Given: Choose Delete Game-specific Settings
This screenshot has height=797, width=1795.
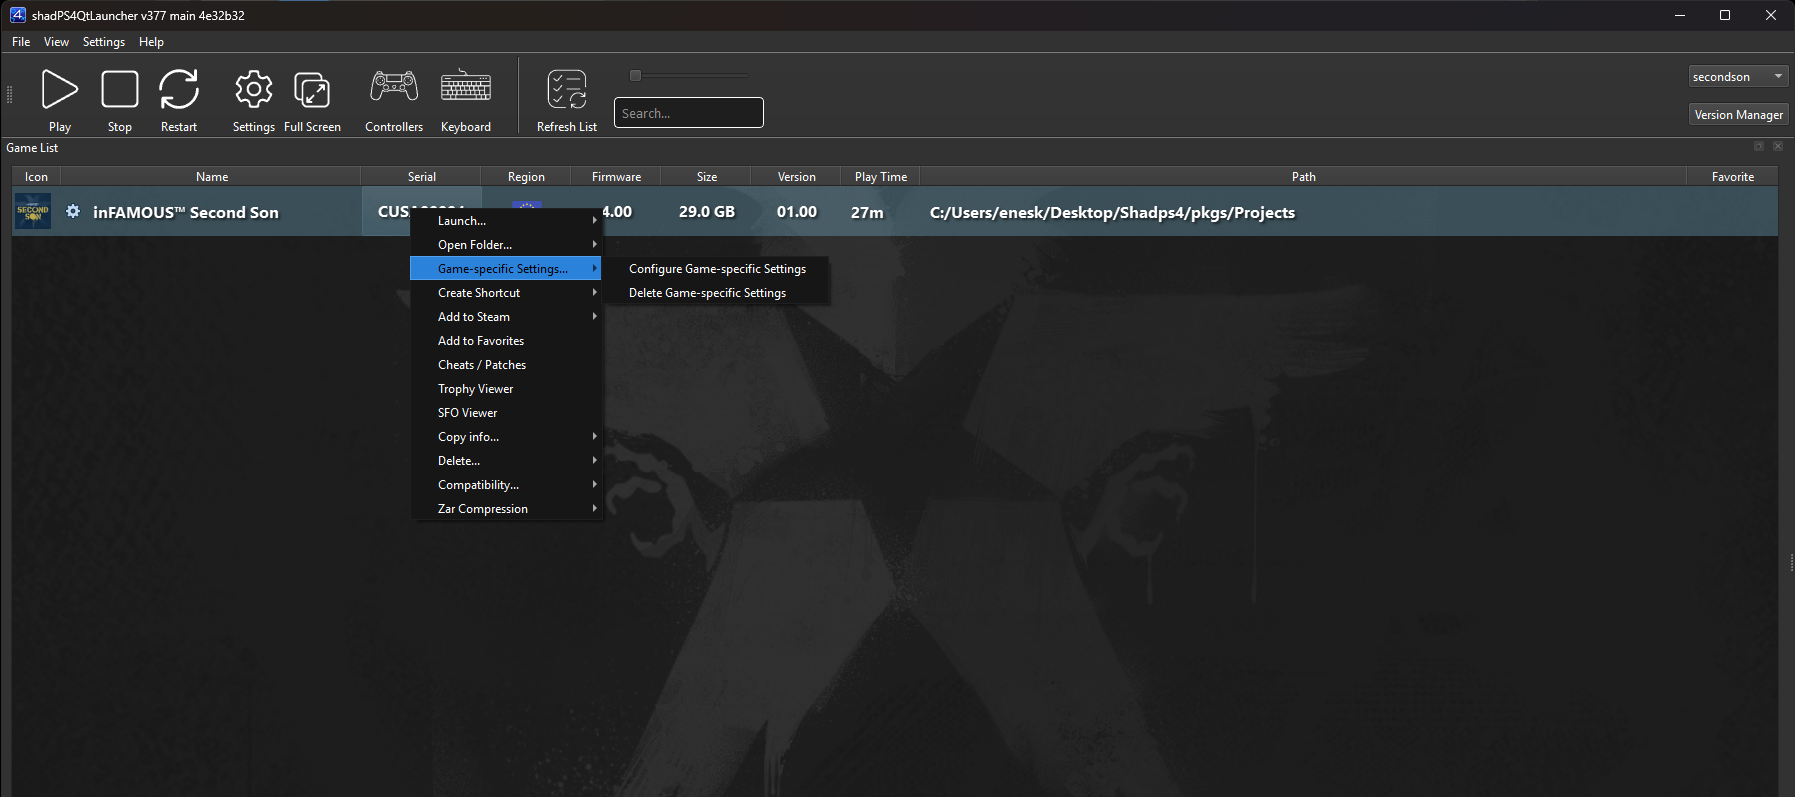Looking at the screenshot, I should click(717, 293).
